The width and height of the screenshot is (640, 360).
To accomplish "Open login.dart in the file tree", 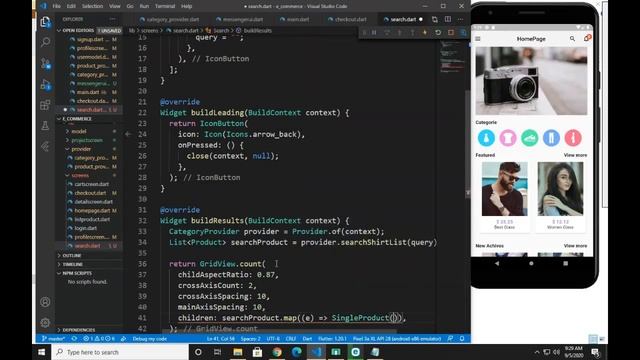I will 86,228.
